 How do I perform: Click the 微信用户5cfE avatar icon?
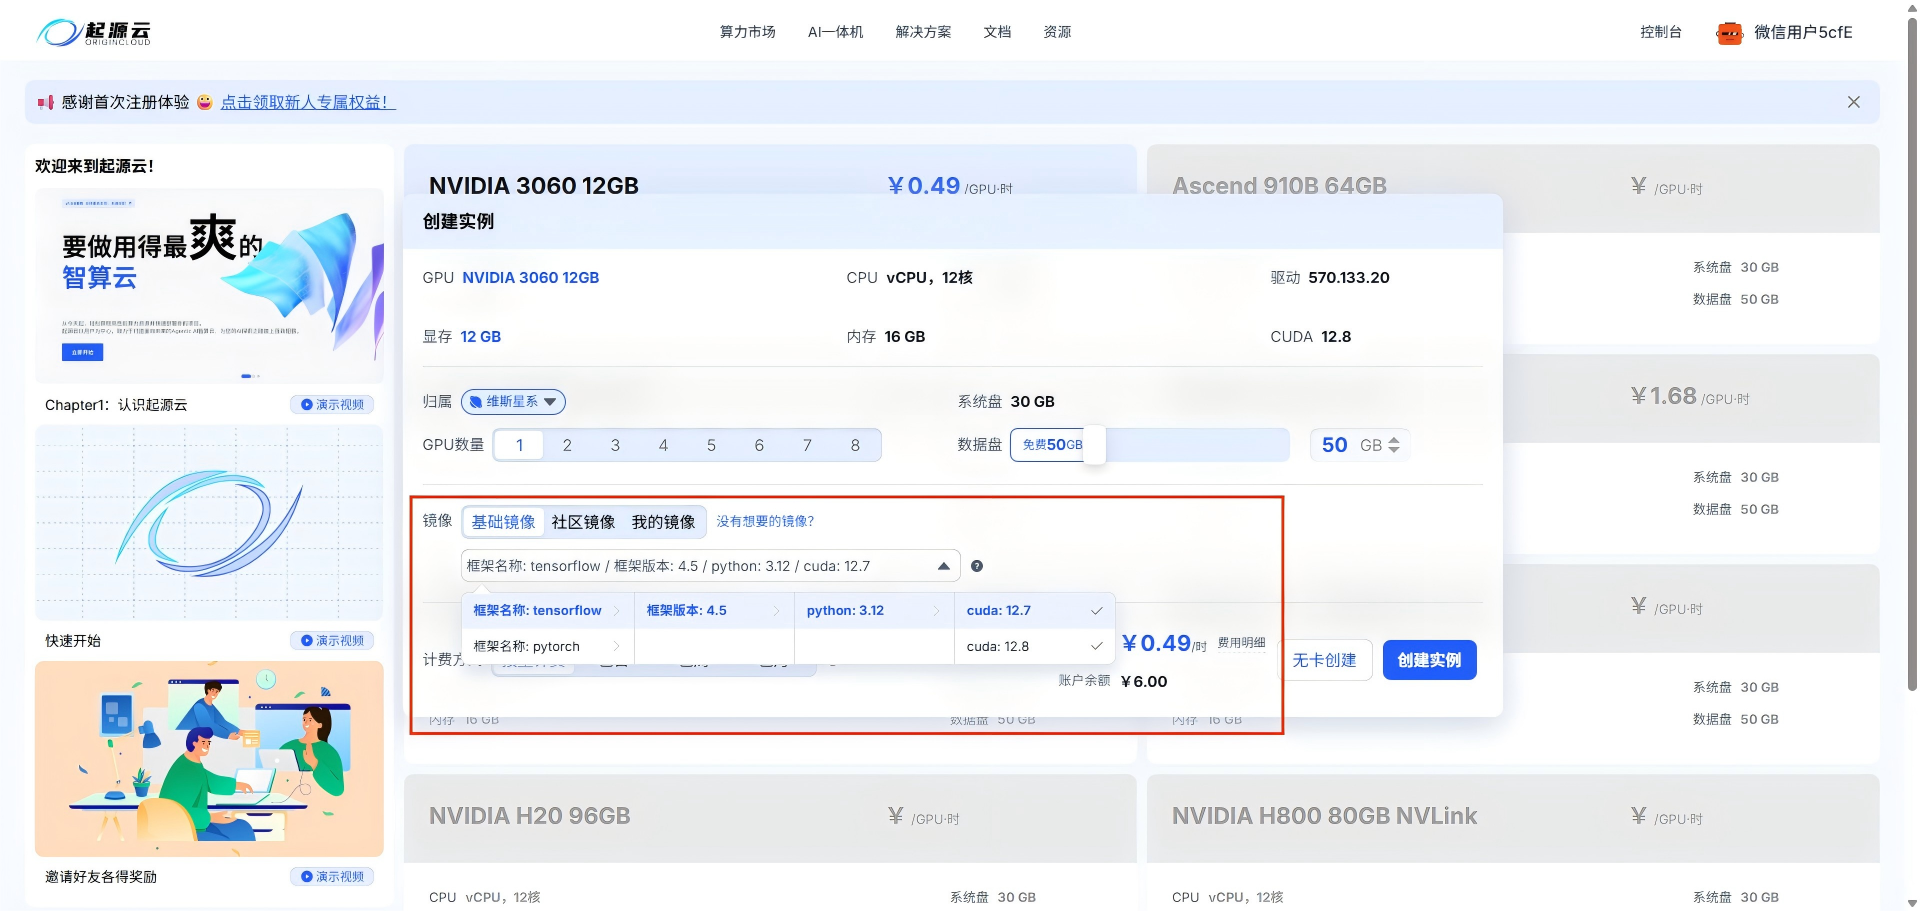tap(1729, 32)
